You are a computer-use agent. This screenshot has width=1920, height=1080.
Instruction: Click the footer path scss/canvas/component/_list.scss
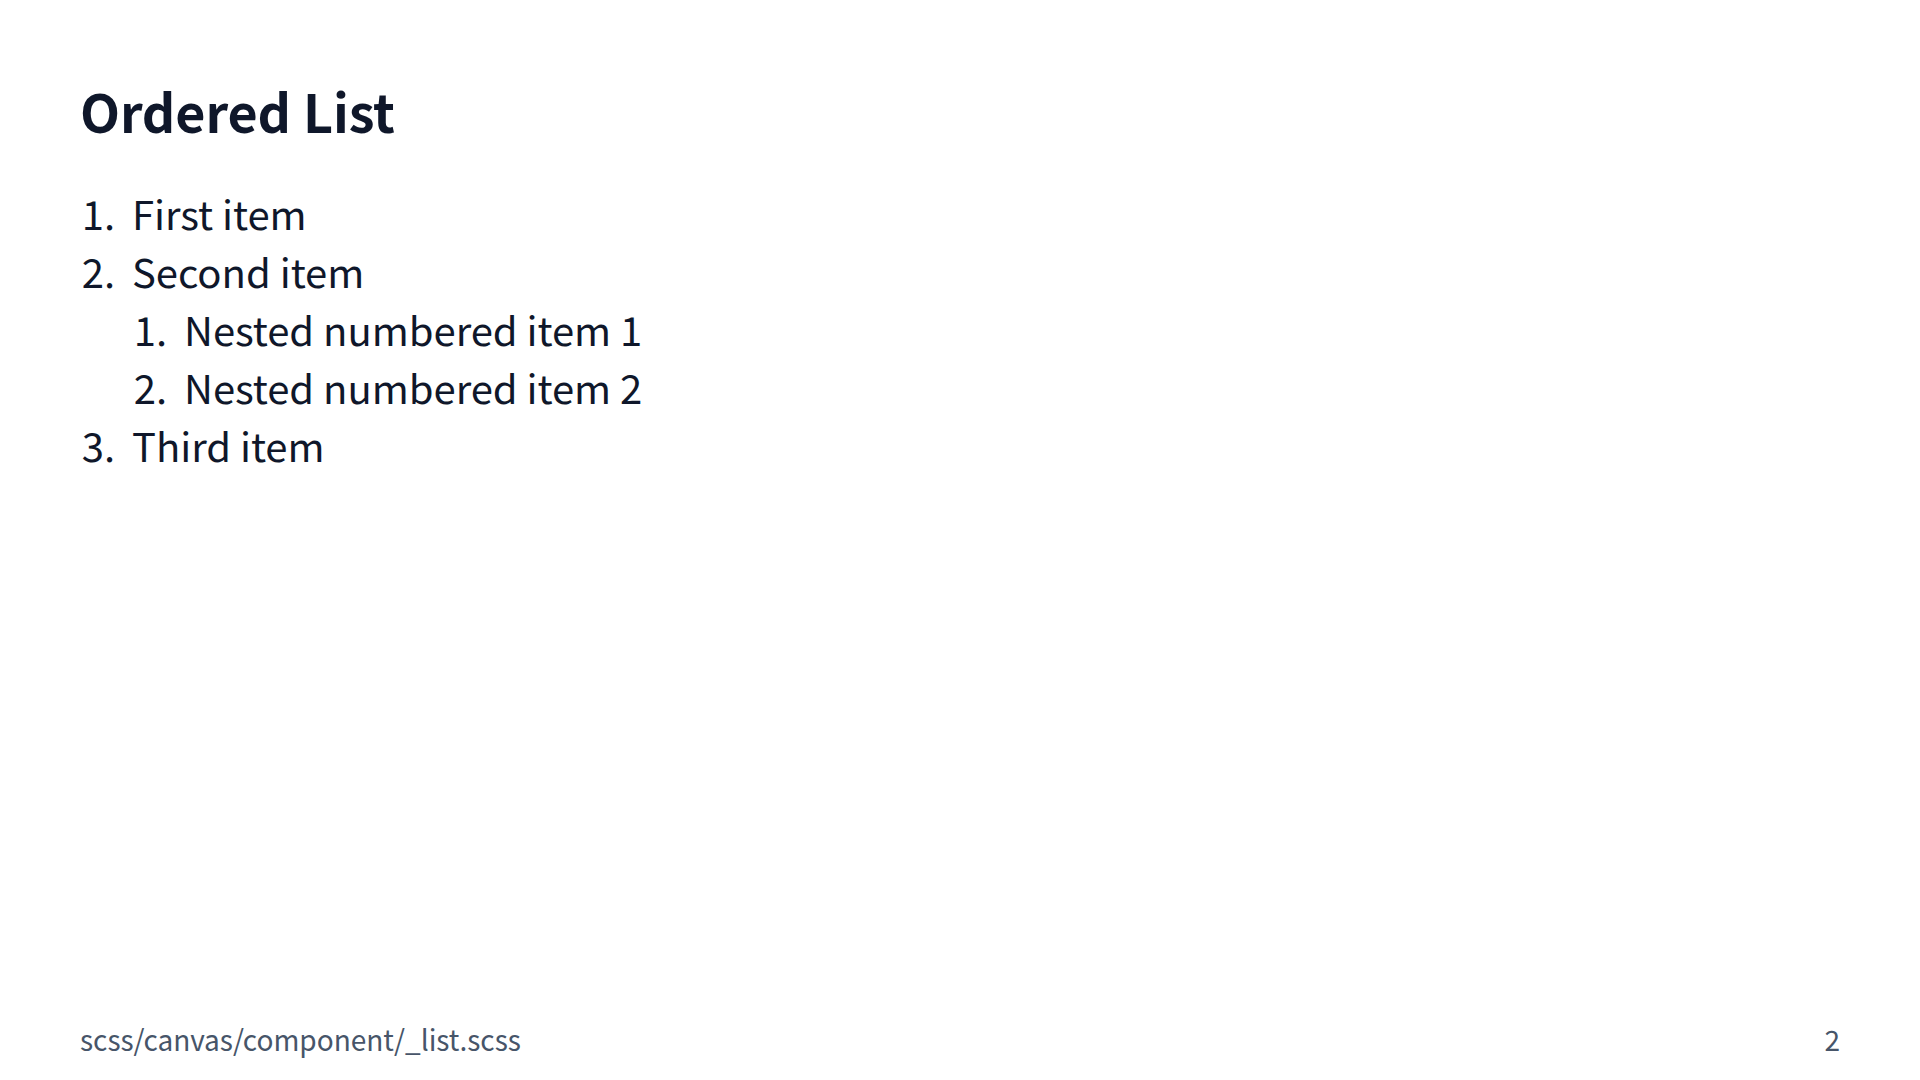coord(300,1041)
